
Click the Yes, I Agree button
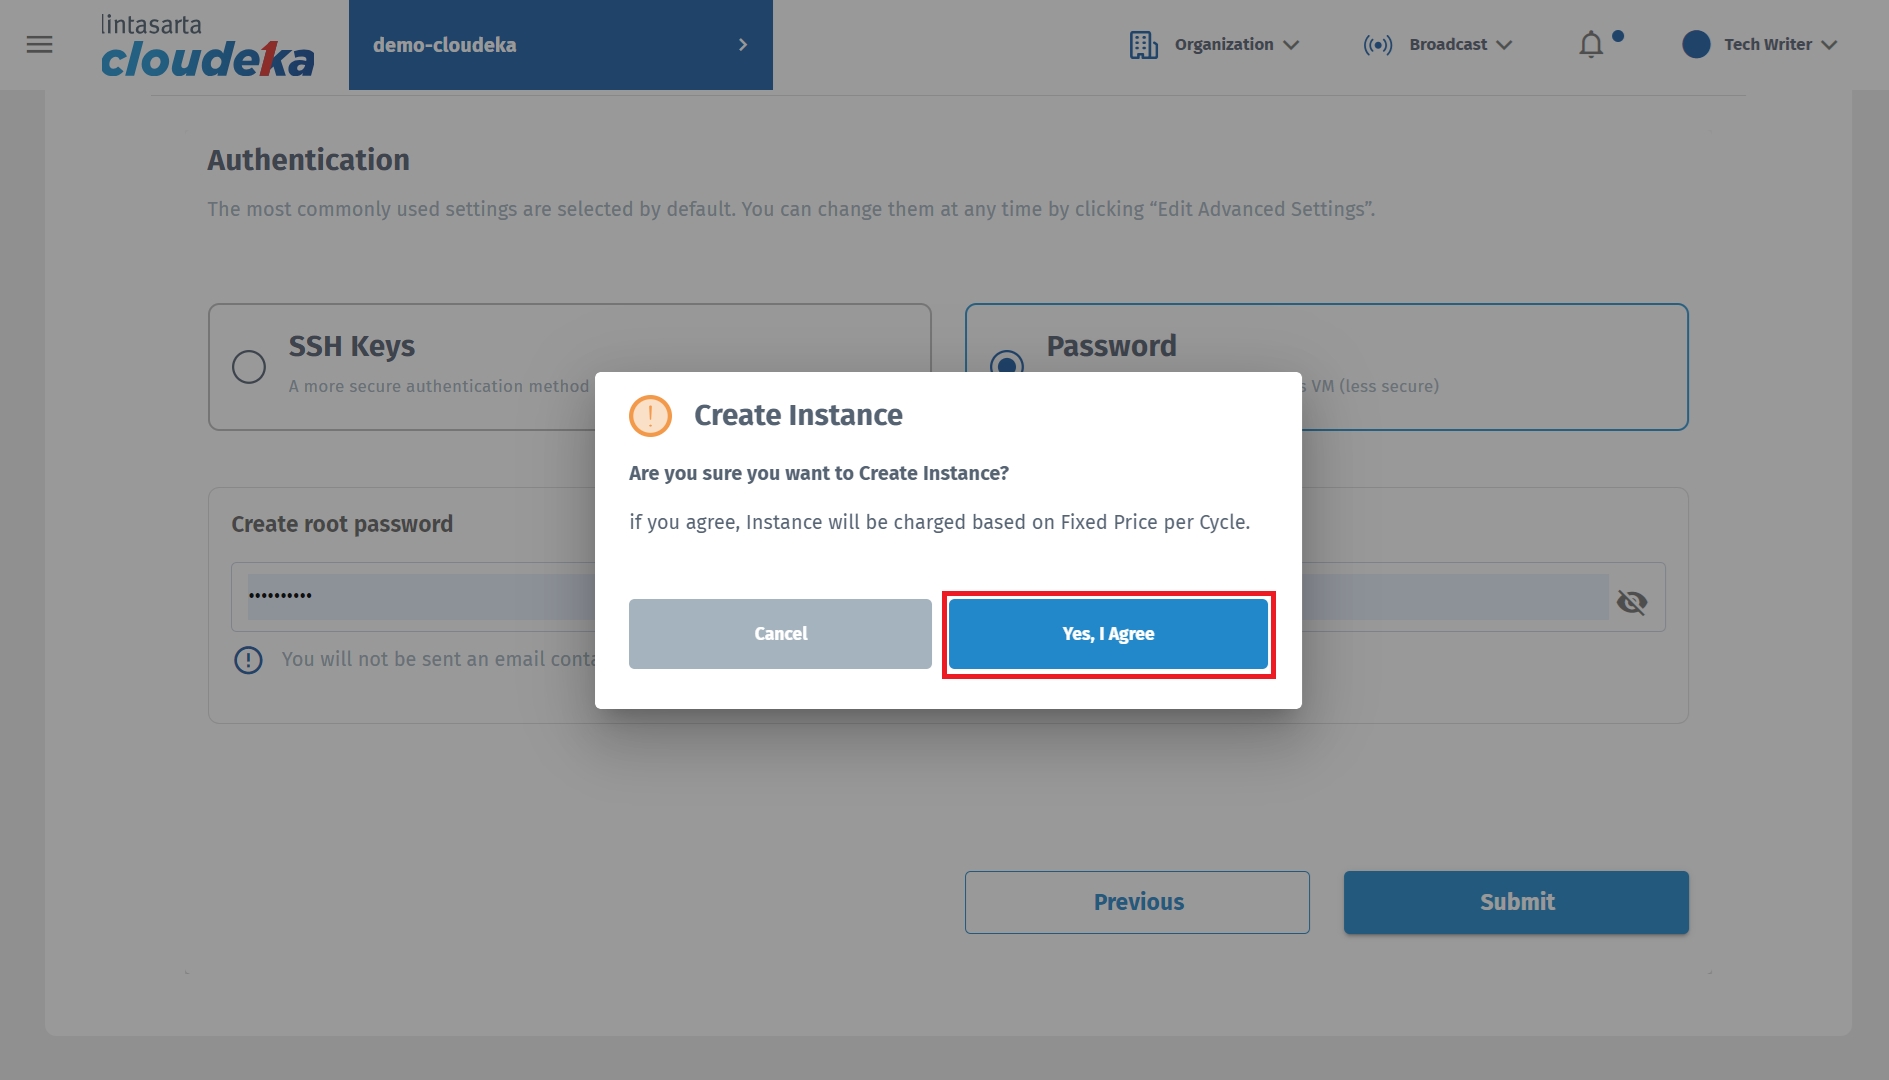pos(1108,634)
